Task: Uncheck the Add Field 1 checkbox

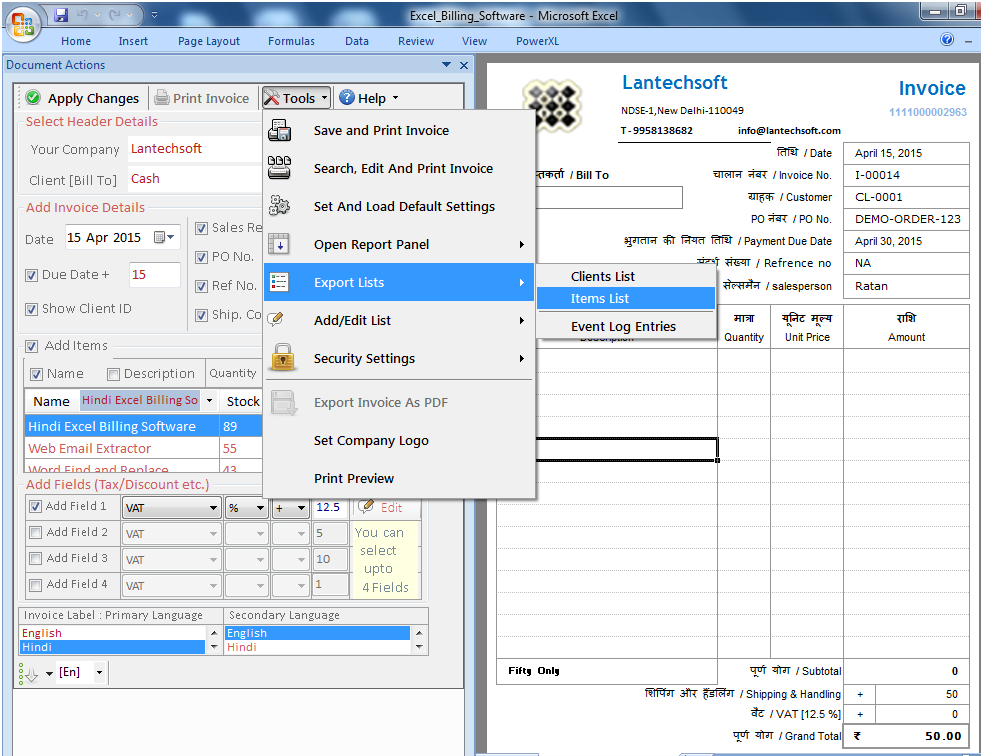Action: click(x=36, y=506)
